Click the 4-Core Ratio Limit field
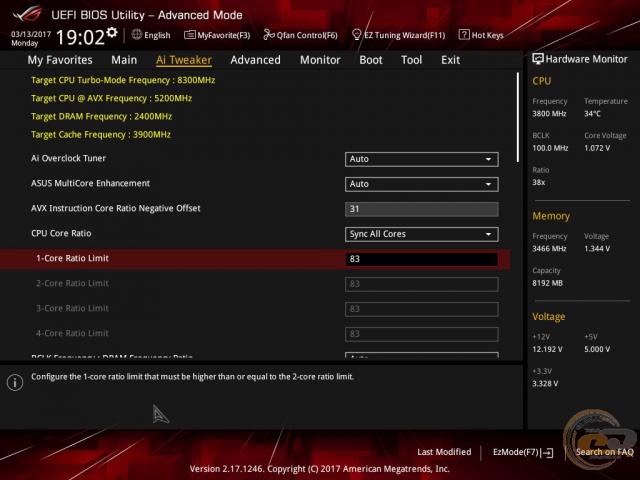640x480 pixels. (x=422, y=334)
